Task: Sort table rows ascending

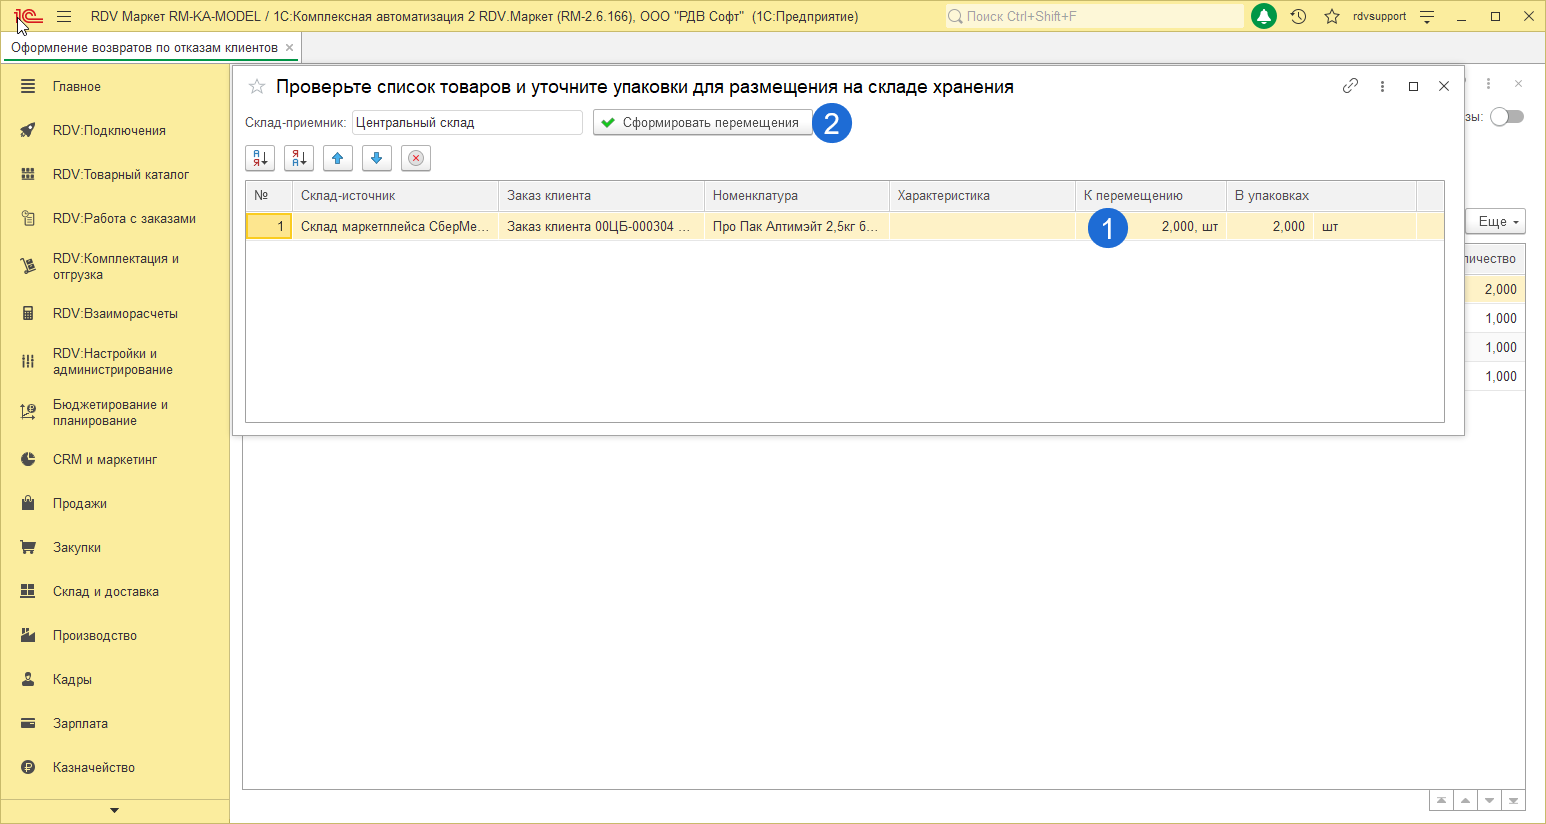Action: pos(260,158)
